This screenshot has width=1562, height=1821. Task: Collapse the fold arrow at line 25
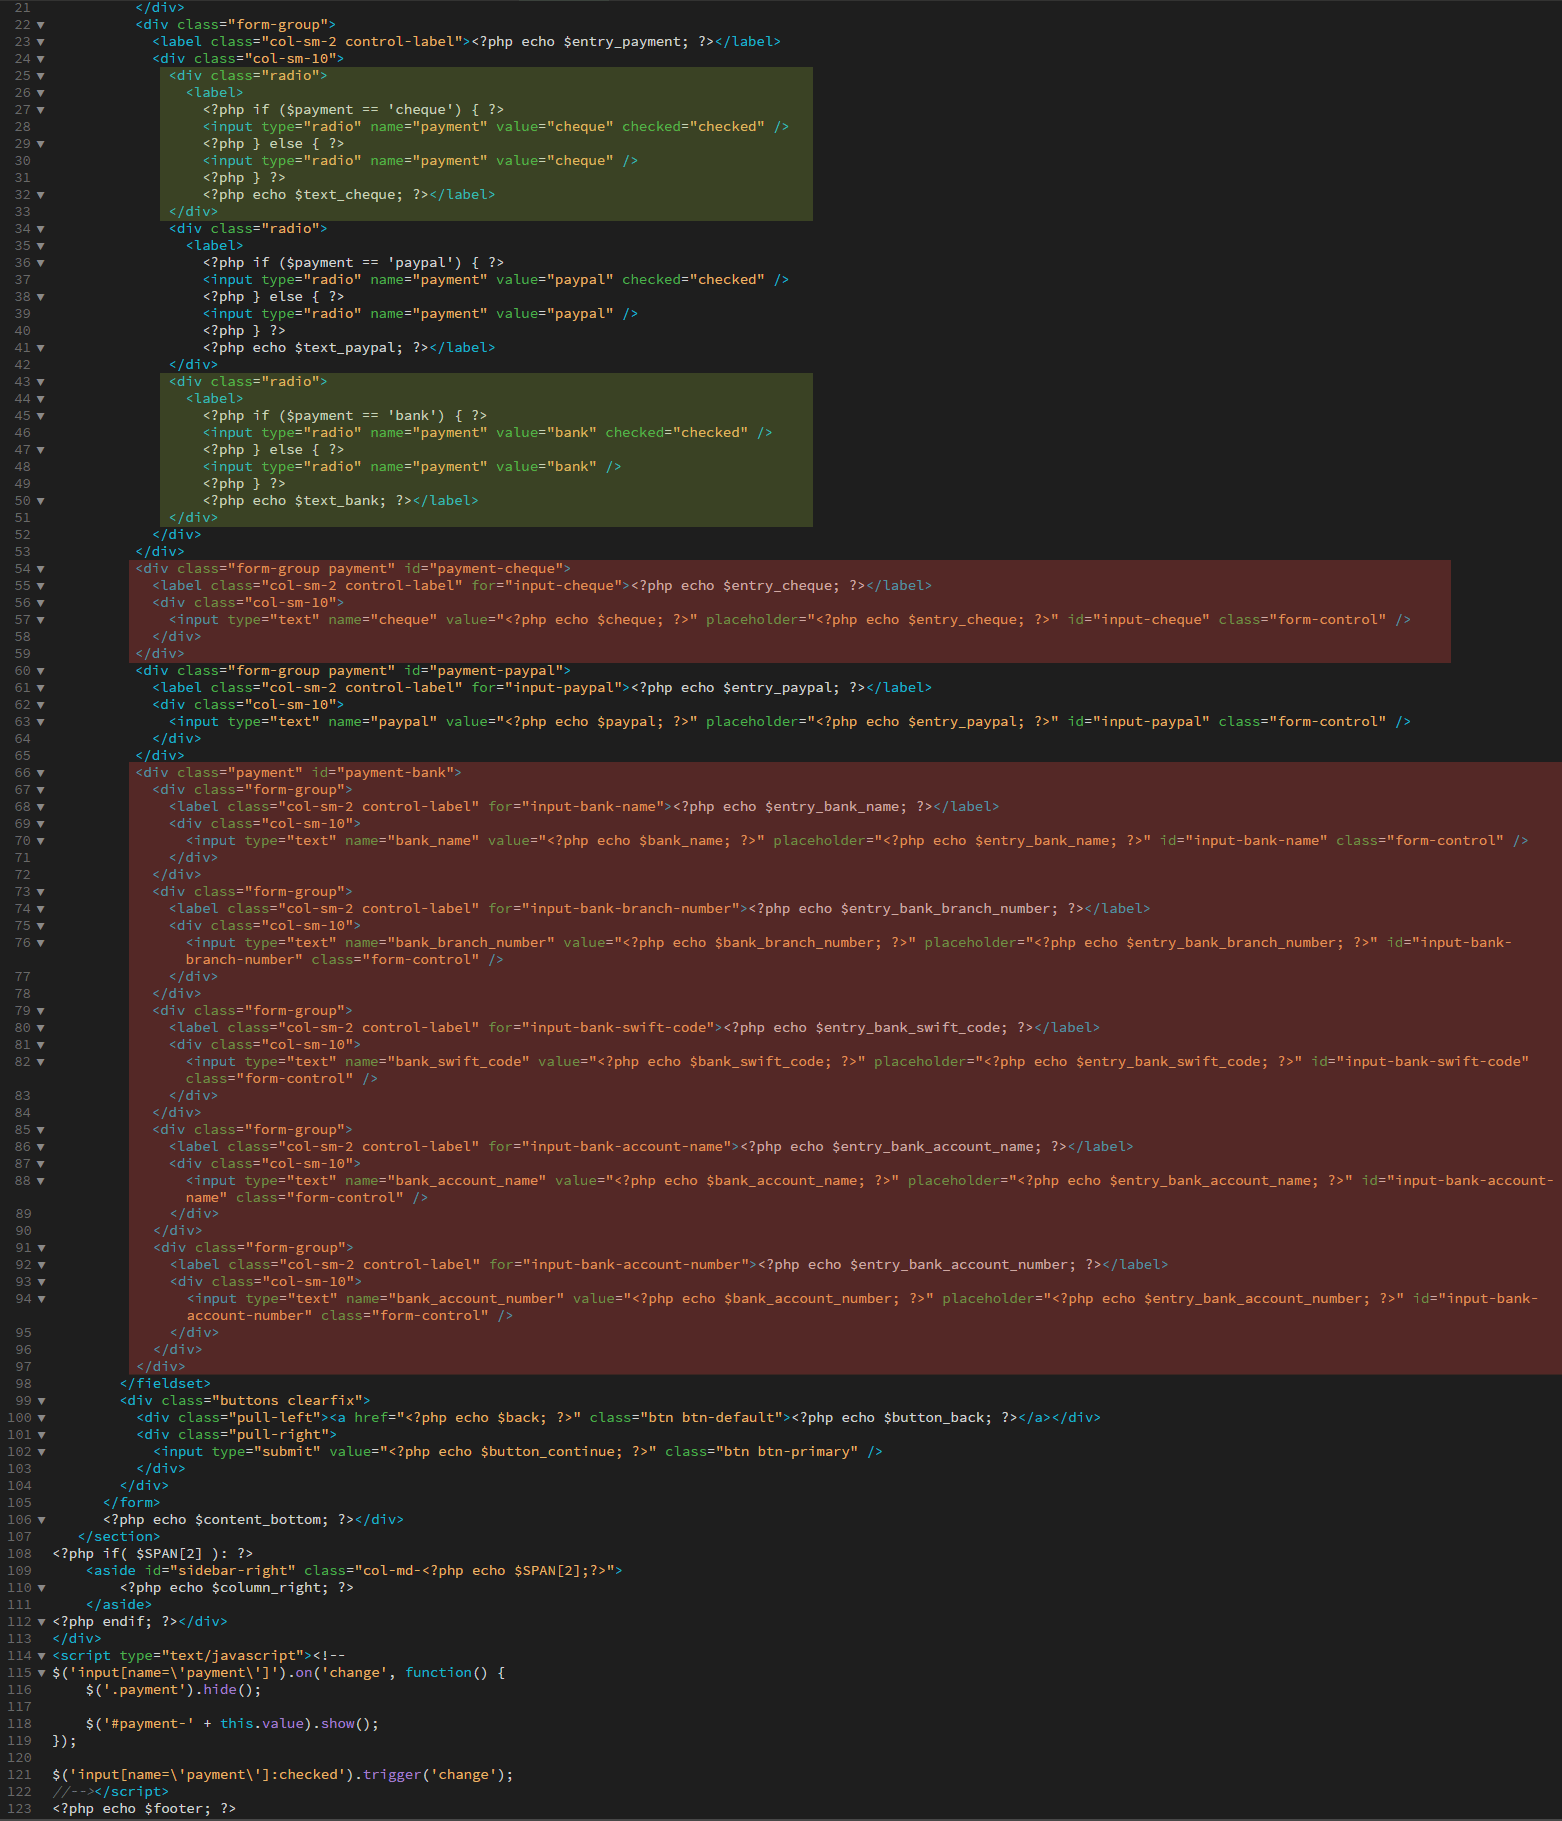41,76
